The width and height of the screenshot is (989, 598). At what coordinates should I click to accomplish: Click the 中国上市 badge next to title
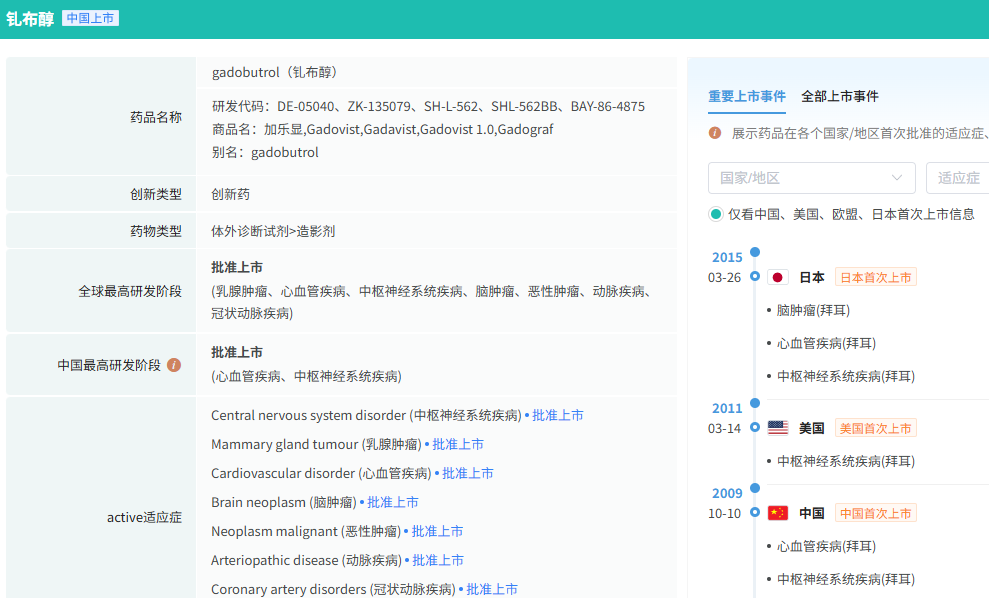click(90, 18)
